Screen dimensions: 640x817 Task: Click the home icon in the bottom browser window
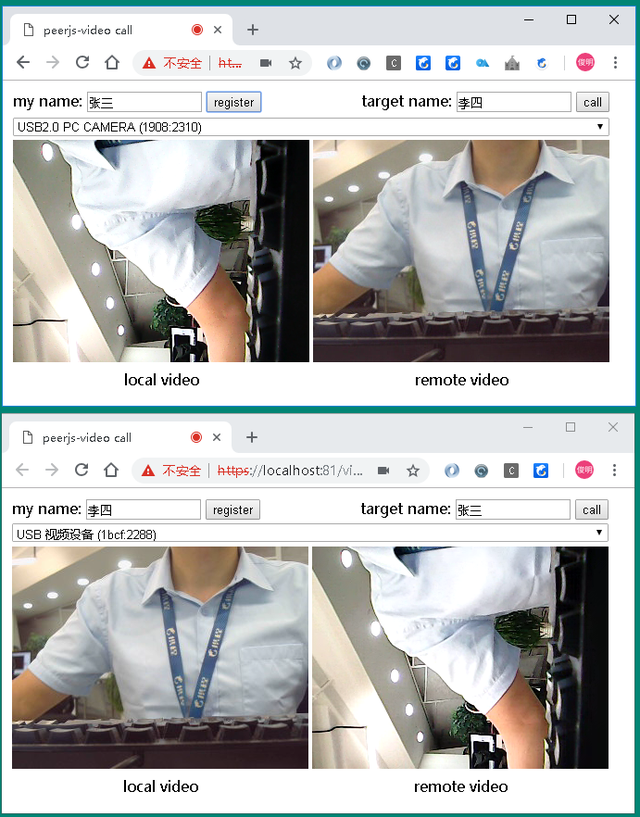click(111, 470)
